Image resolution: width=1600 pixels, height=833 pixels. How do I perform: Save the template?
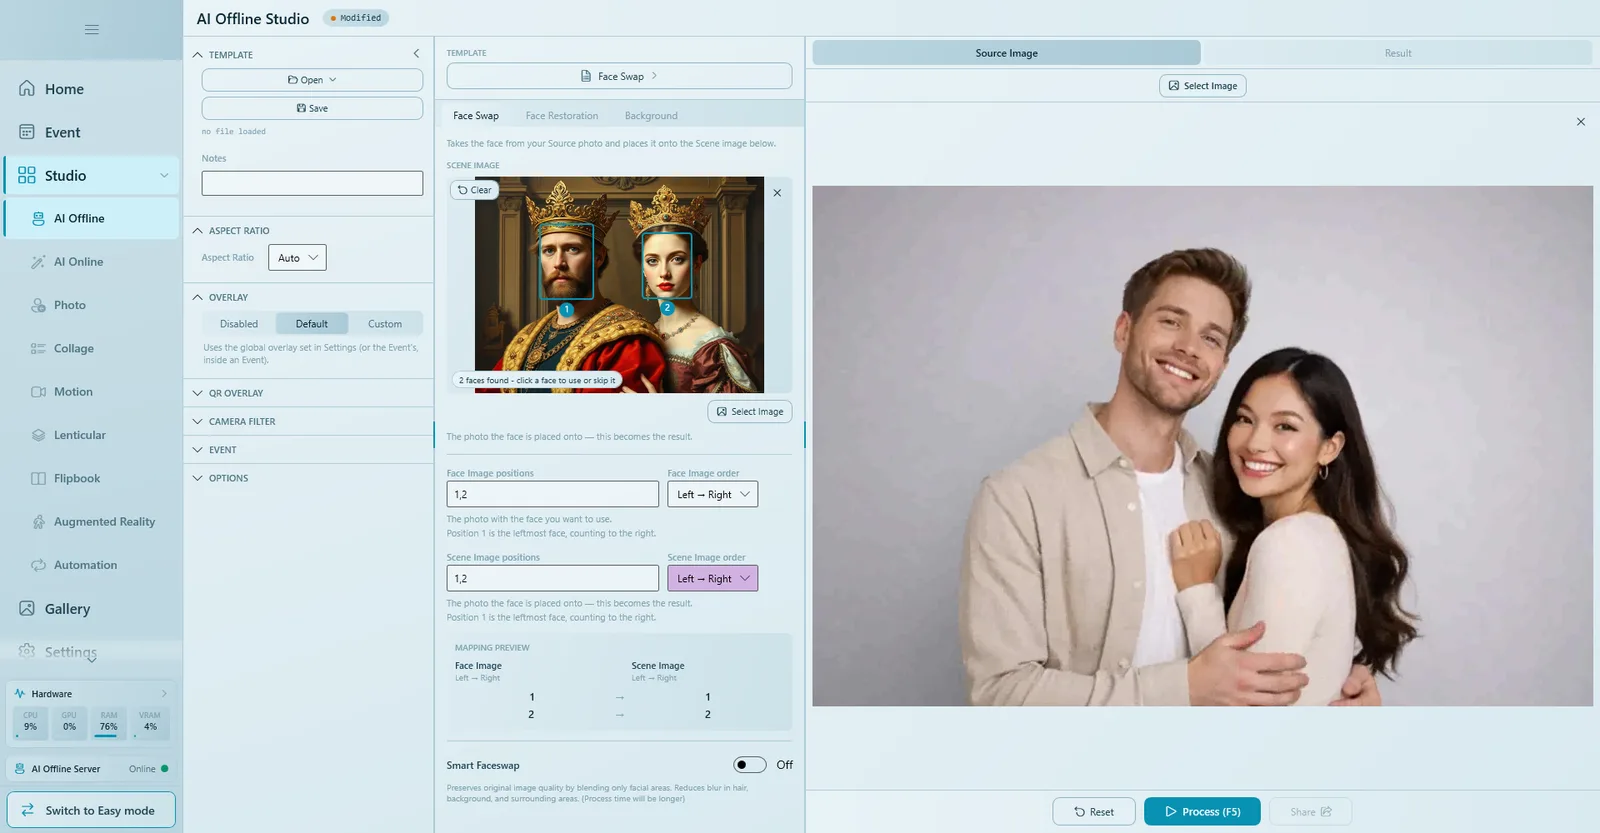pos(312,108)
